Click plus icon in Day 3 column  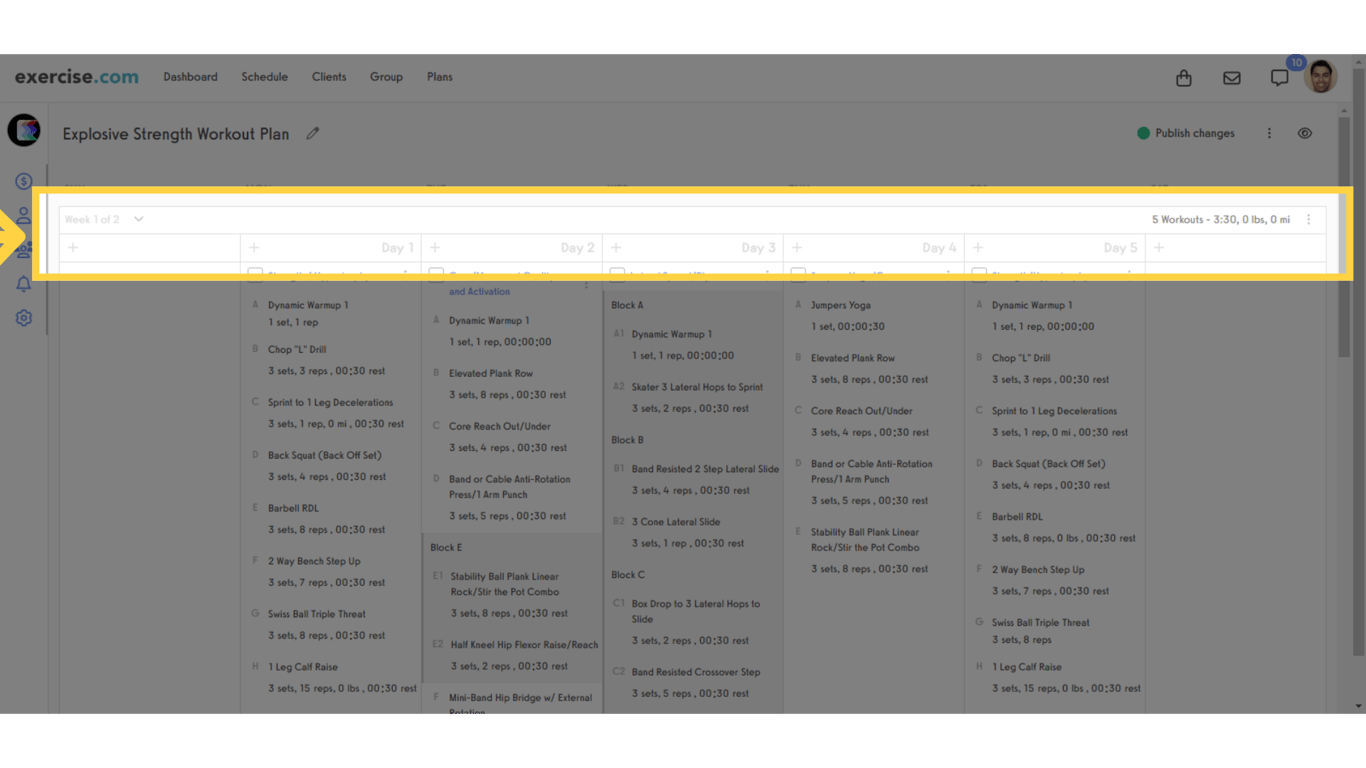[x=616, y=248]
